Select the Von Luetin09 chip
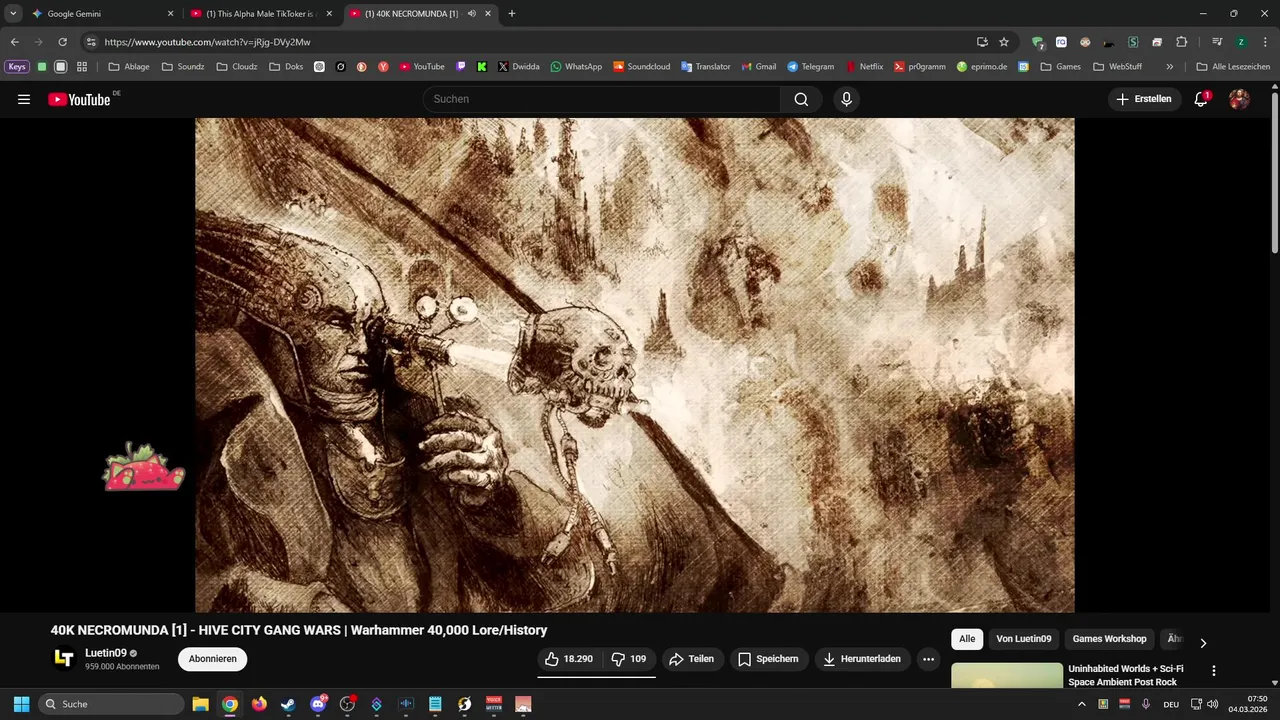The width and height of the screenshot is (1280, 720). (x=1024, y=639)
